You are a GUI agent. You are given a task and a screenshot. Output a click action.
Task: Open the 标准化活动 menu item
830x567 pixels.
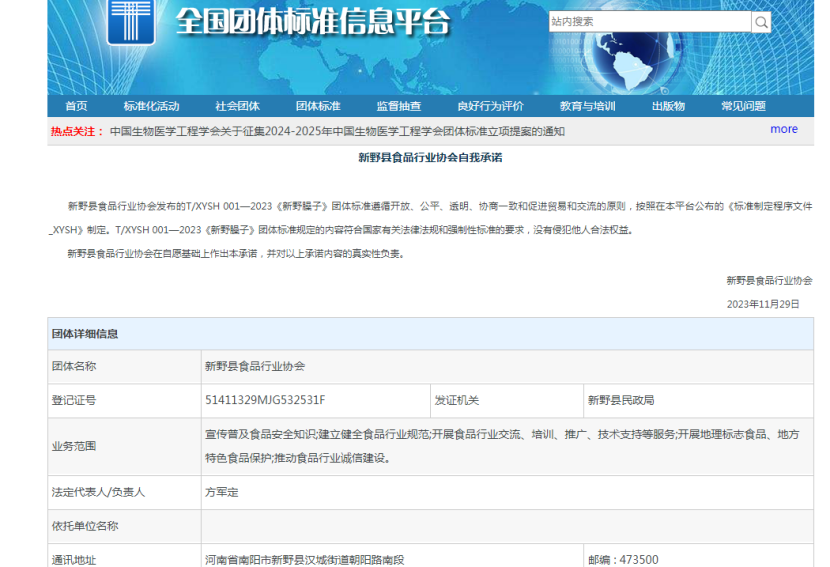point(151,106)
